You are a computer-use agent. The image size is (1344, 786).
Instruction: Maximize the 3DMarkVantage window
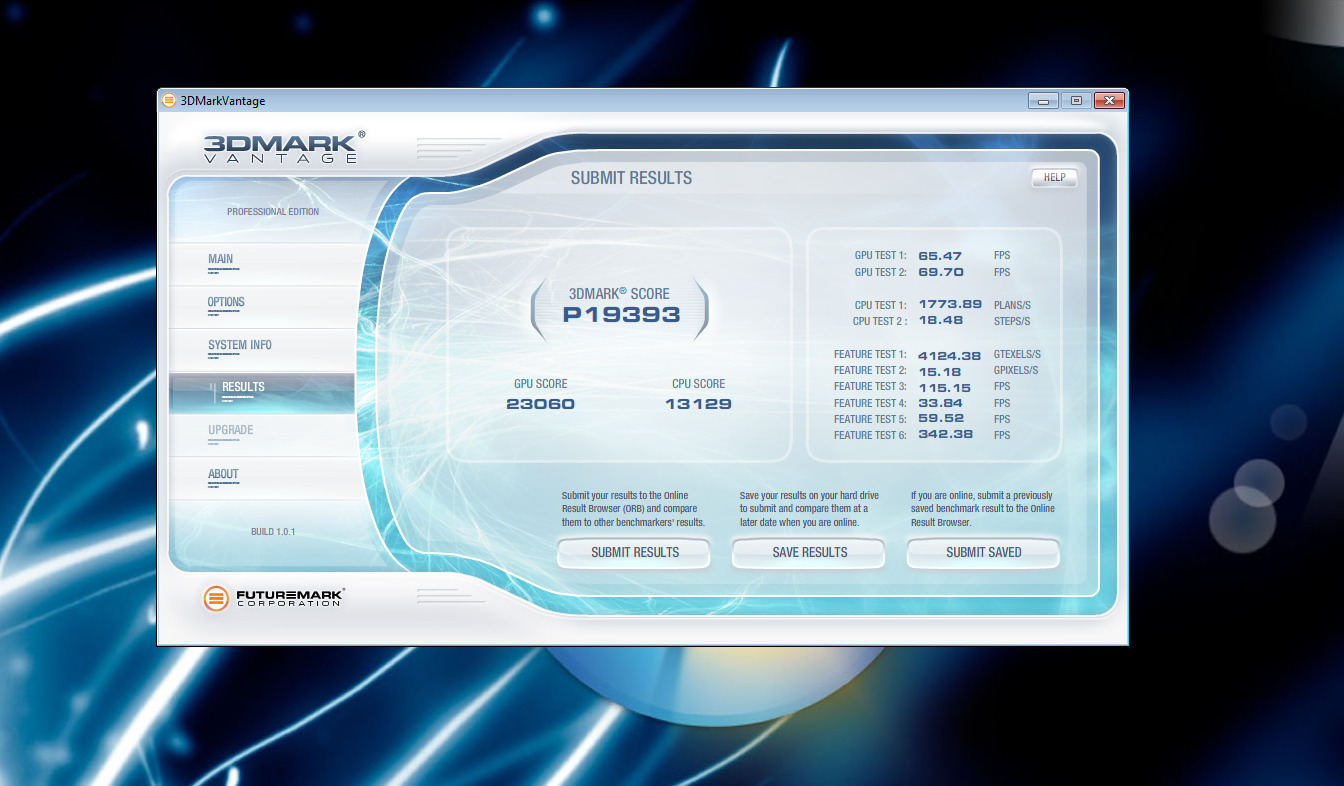tap(1076, 100)
